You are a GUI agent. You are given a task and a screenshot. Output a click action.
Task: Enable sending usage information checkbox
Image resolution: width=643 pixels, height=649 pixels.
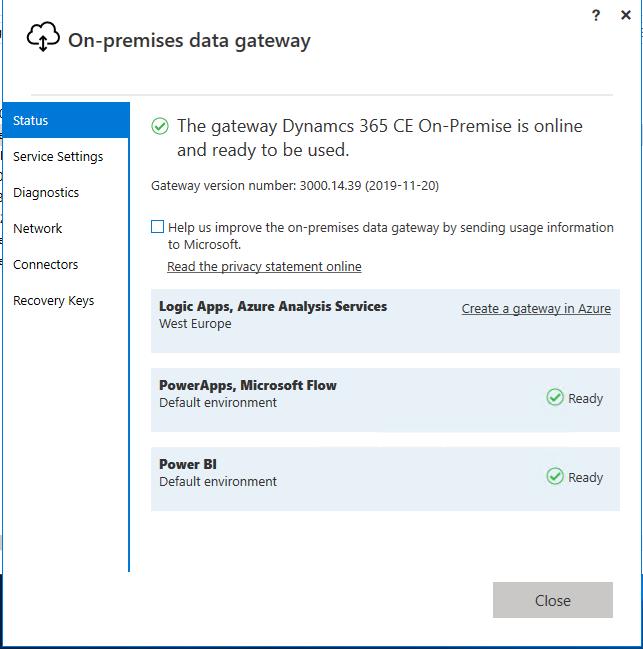157,227
